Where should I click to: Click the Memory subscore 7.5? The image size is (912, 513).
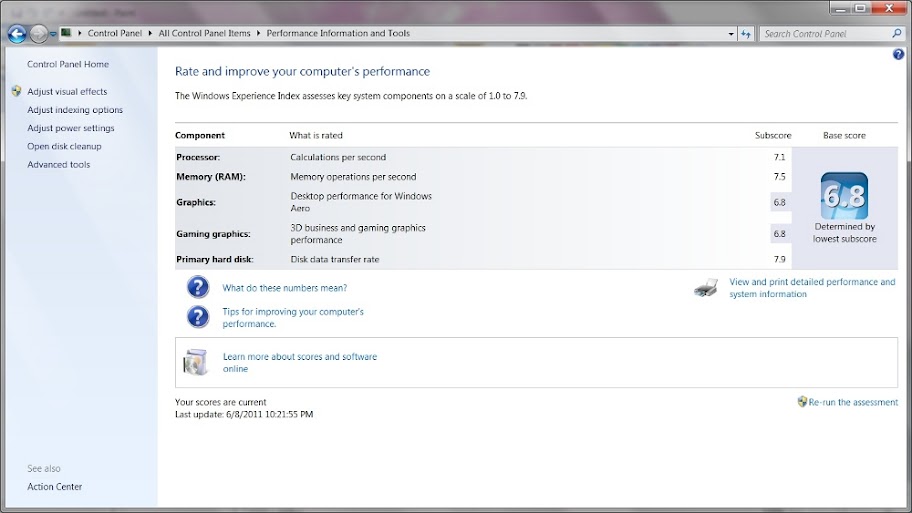click(779, 177)
